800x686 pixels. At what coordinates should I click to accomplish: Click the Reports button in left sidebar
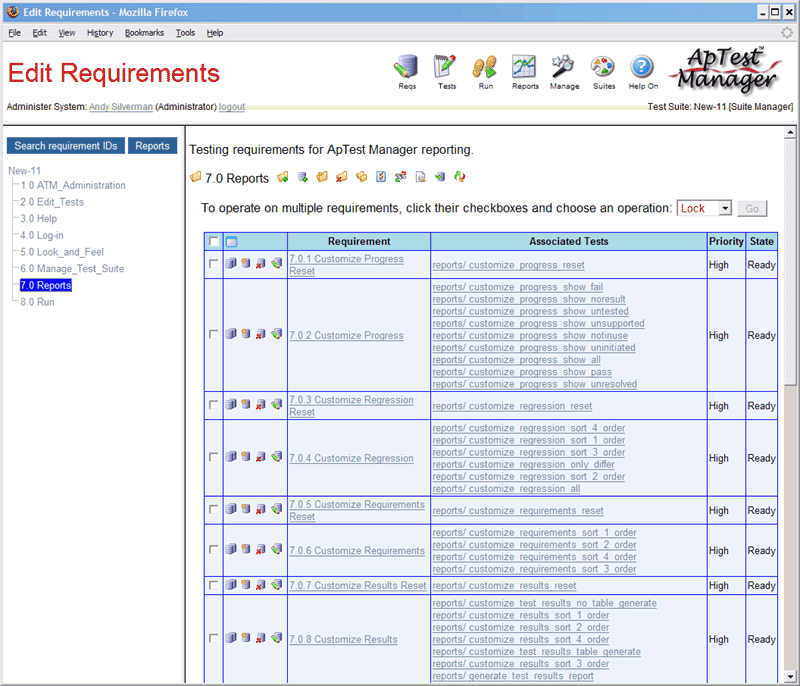[152, 146]
